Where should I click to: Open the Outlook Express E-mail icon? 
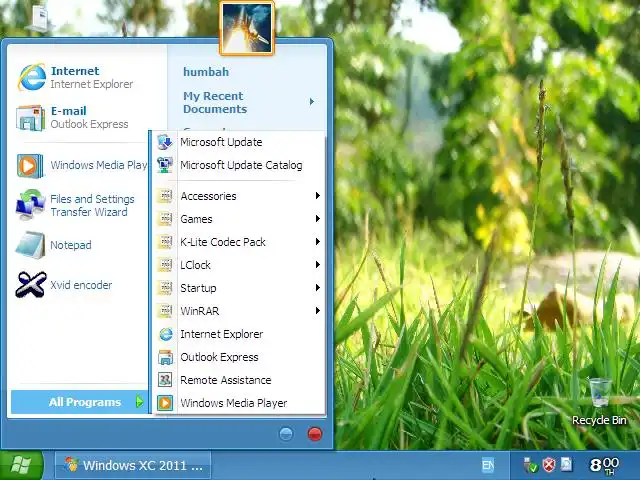pos(31,118)
